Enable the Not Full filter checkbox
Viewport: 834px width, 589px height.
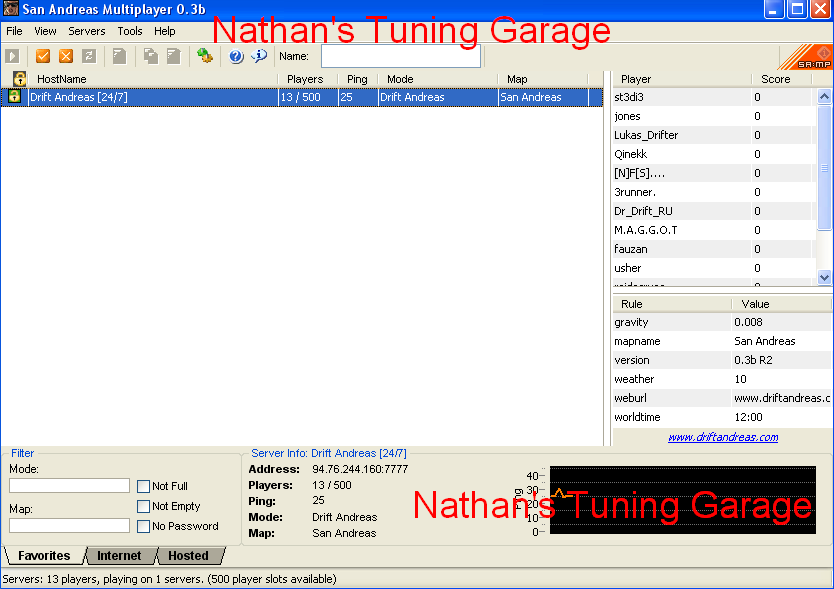click(x=143, y=486)
